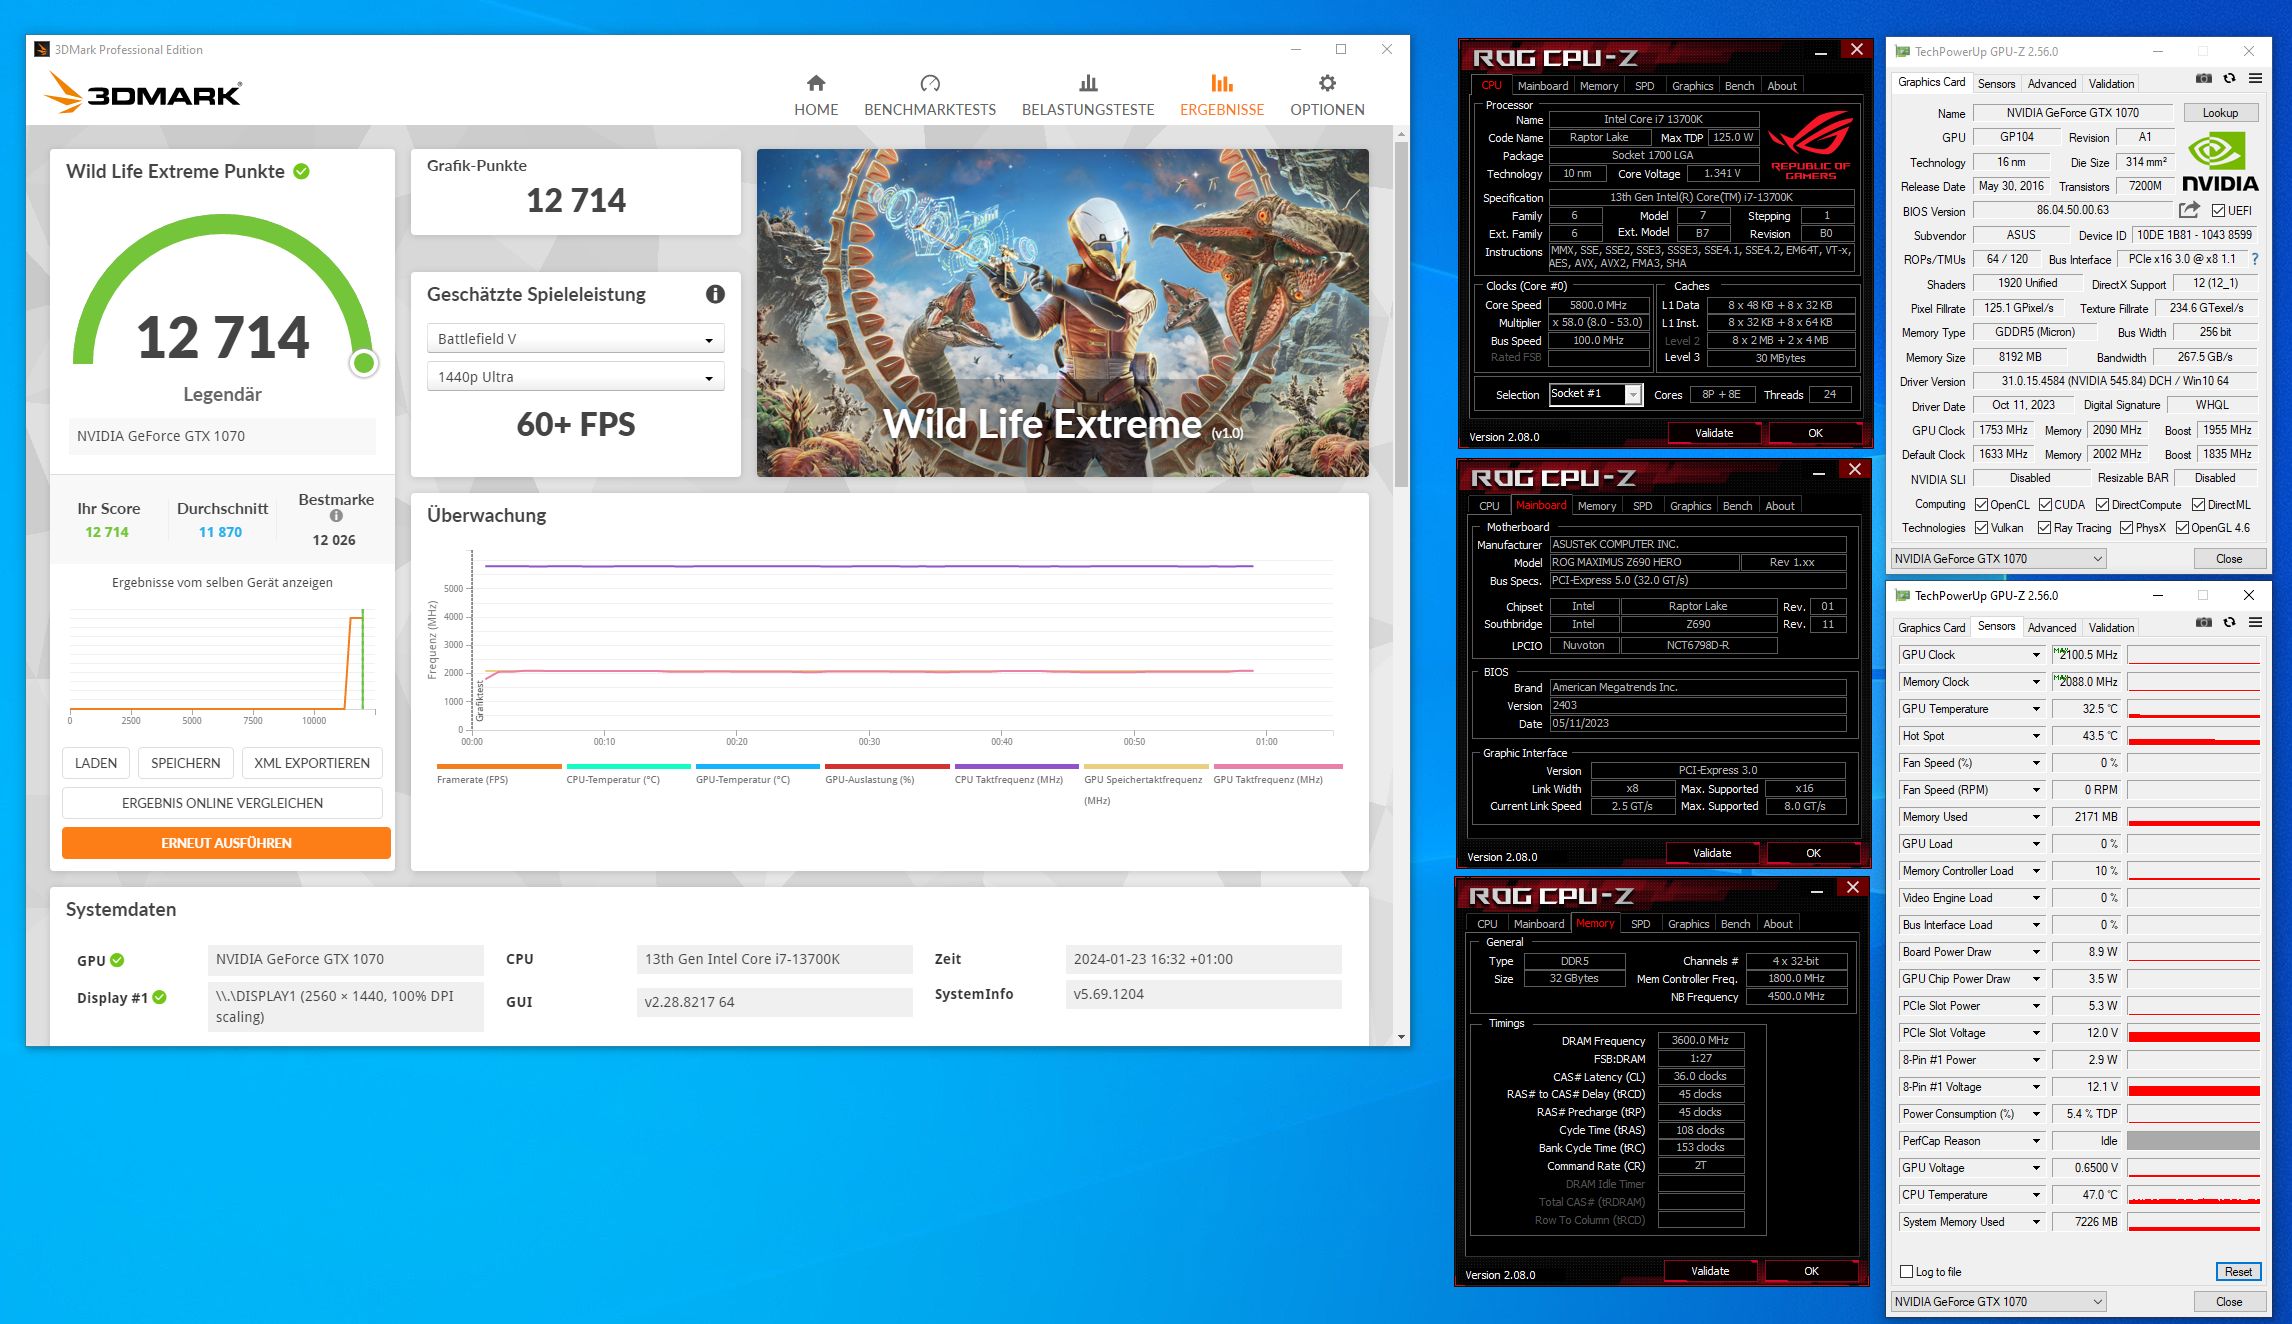Screen dimensions: 2292x1324
Task: Toggle the Ray Tracing checkbox
Action: click(2044, 528)
